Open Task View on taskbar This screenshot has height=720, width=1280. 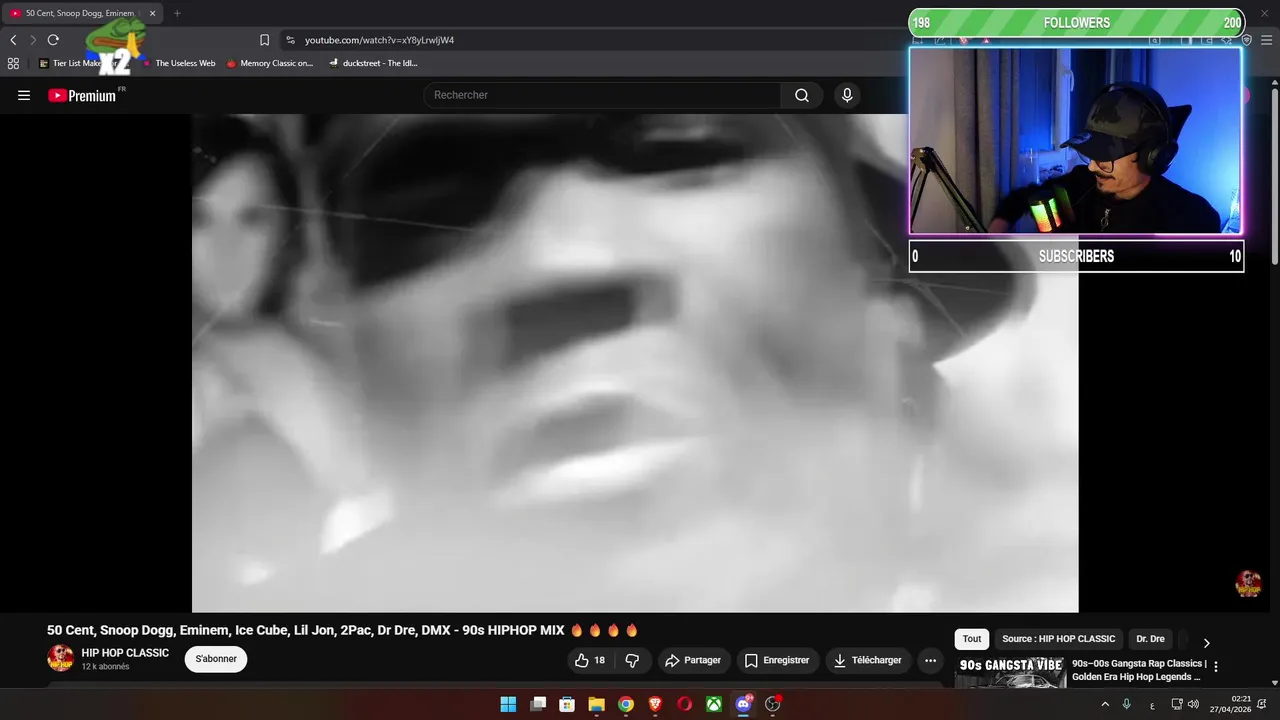click(538, 704)
